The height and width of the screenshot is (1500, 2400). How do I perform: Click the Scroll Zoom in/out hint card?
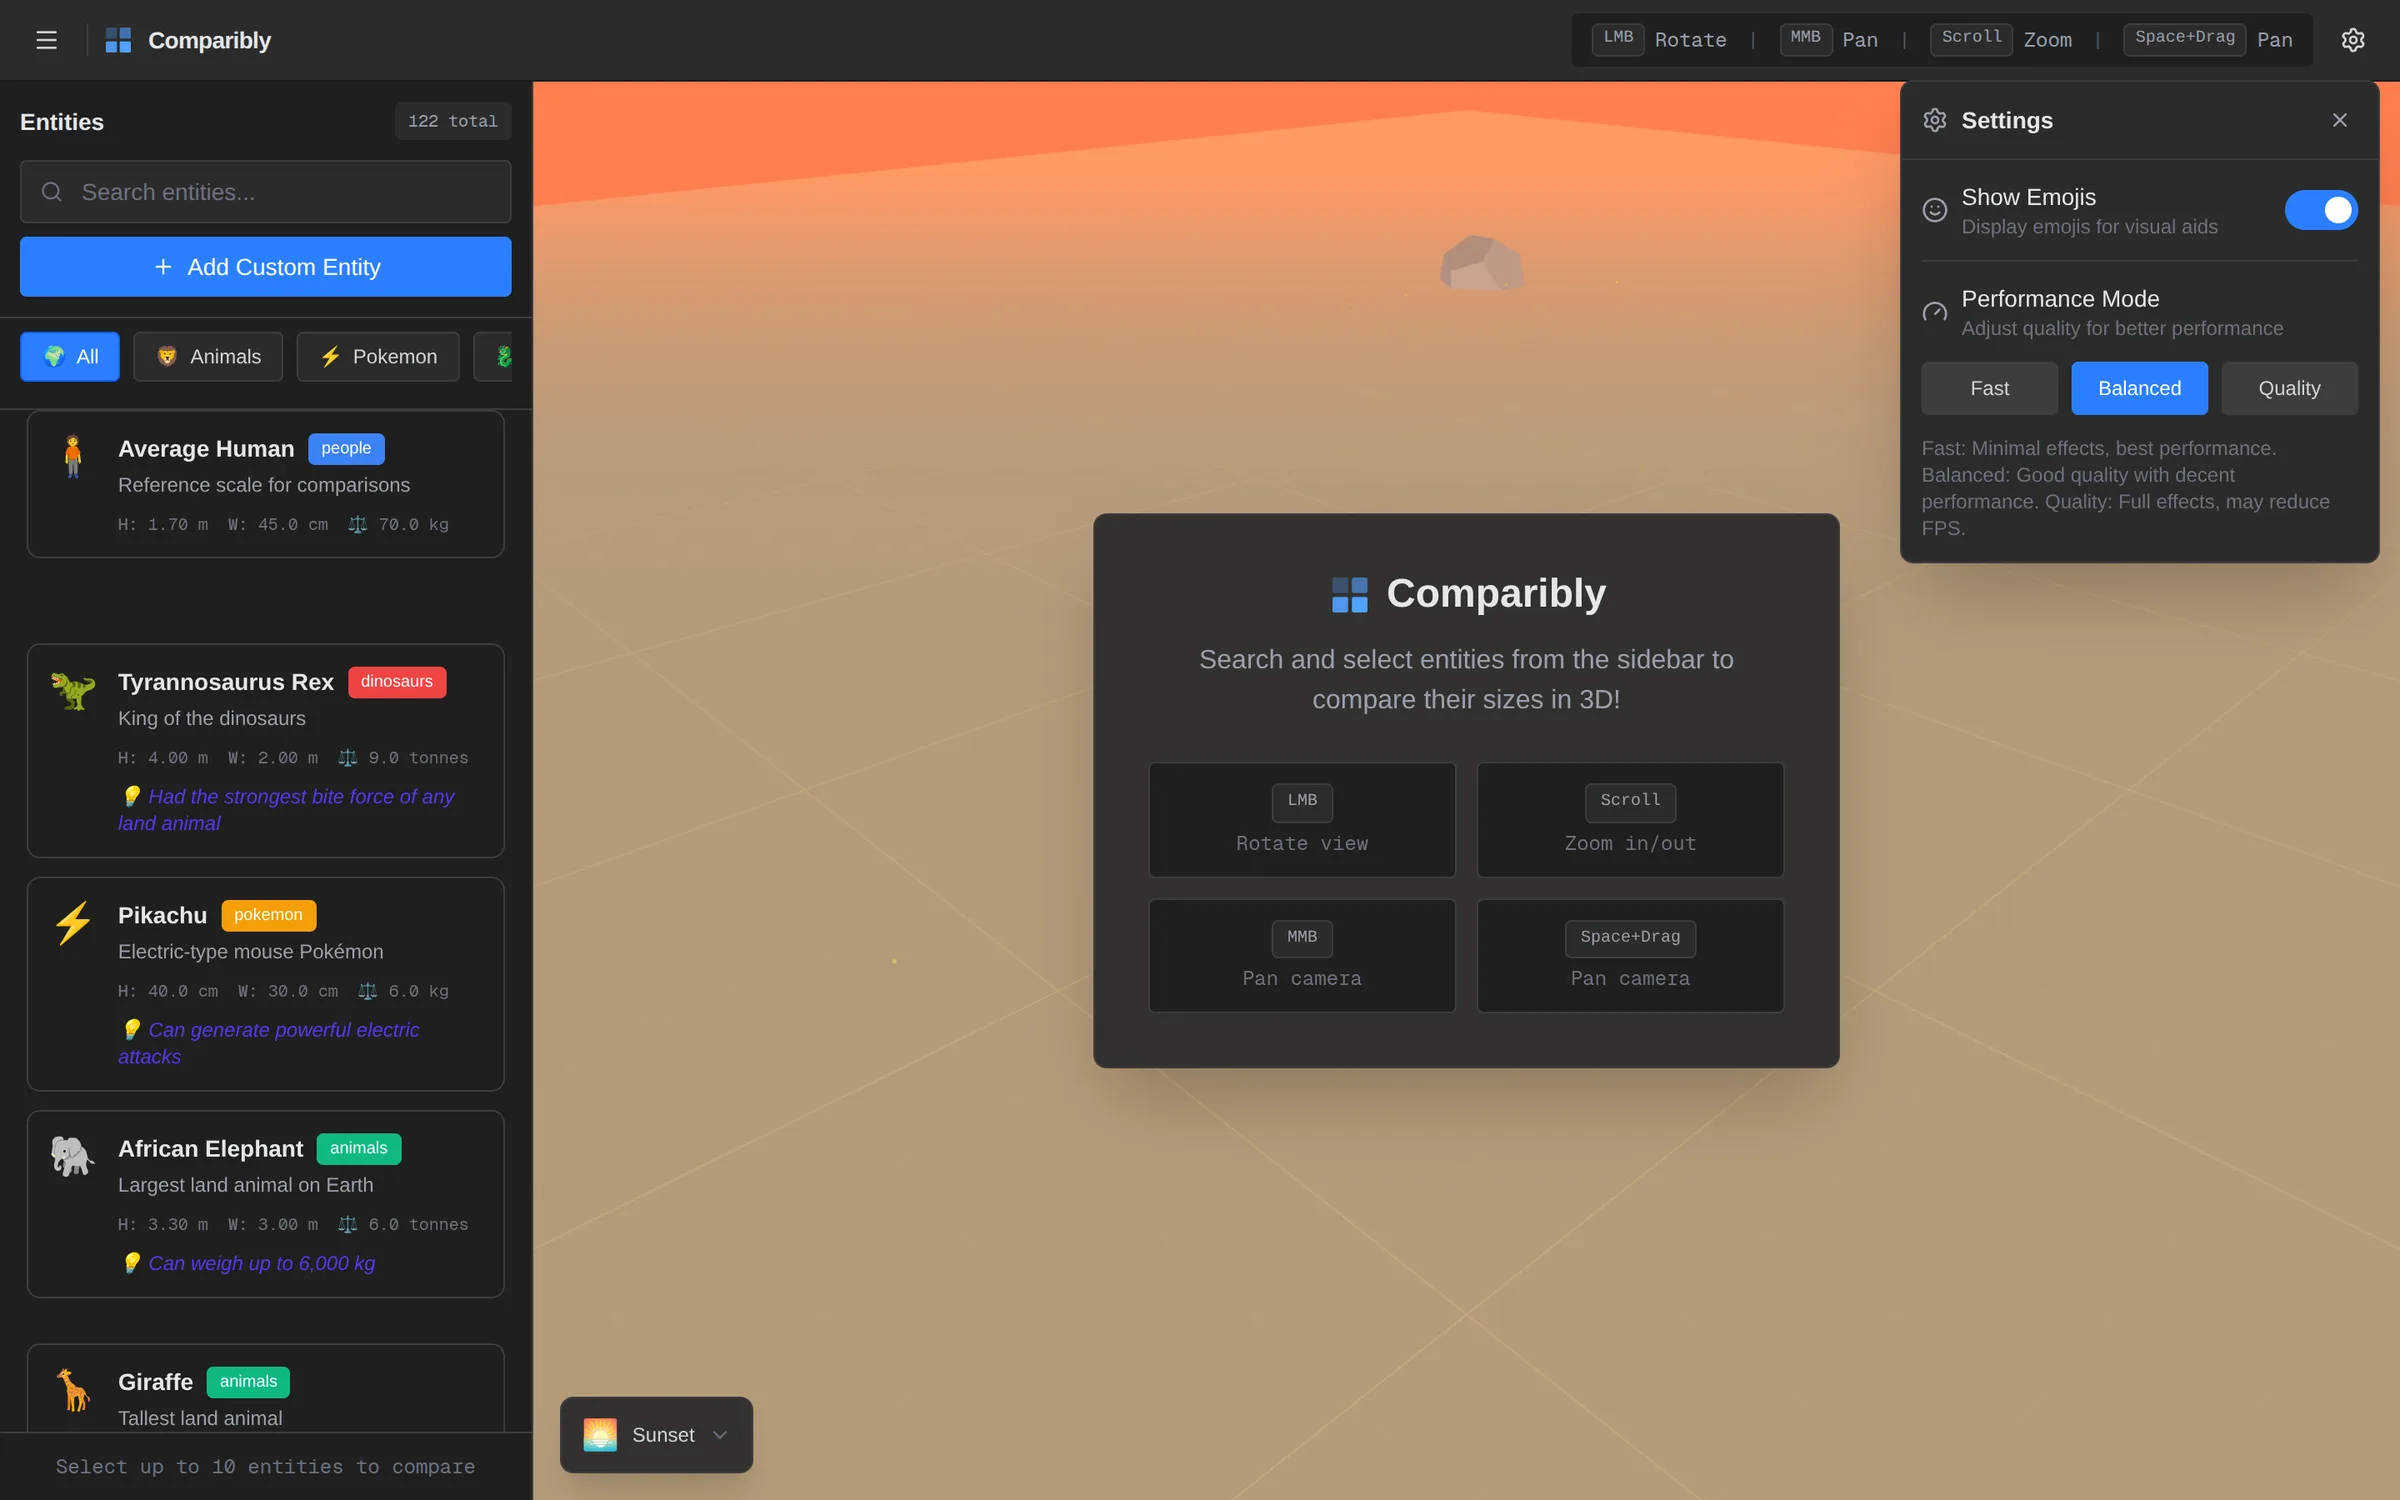[1630, 820]
